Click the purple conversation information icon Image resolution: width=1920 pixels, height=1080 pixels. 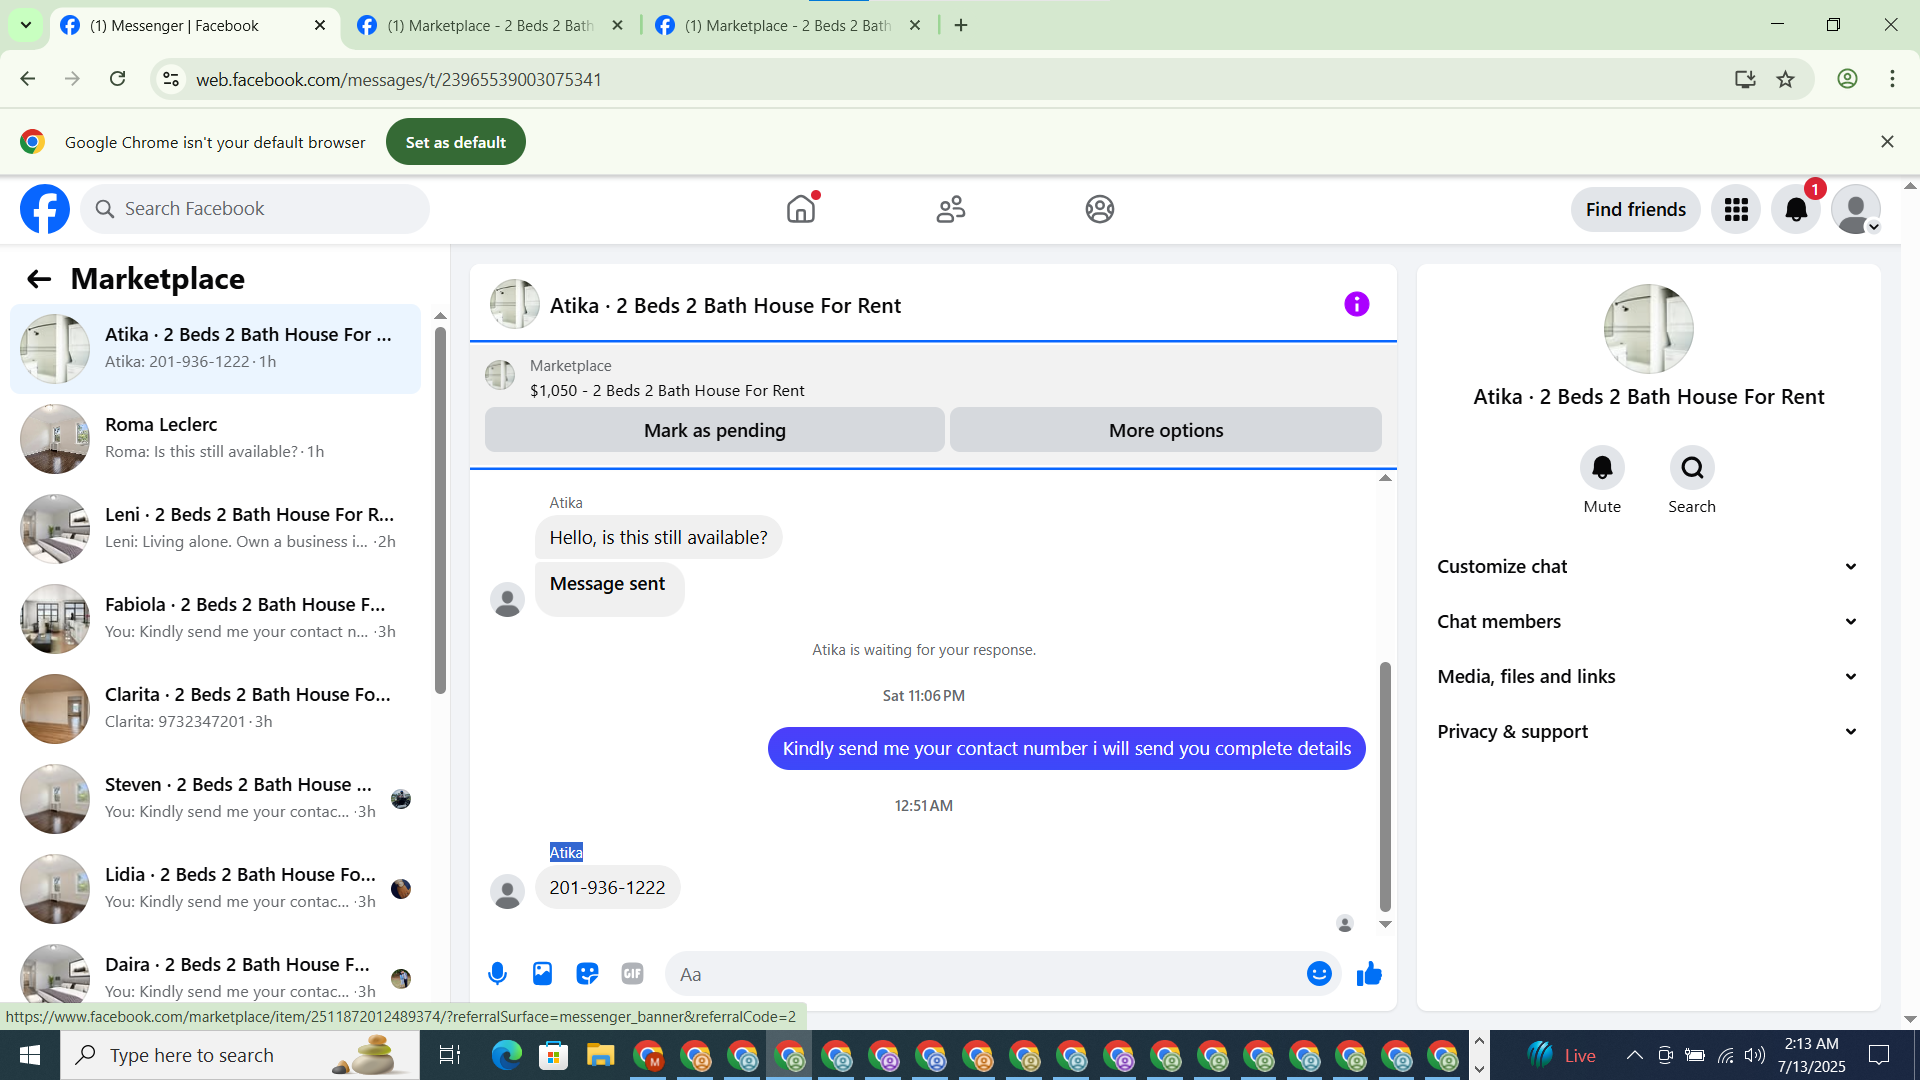pyautogui.click(x=1356, y=304)
